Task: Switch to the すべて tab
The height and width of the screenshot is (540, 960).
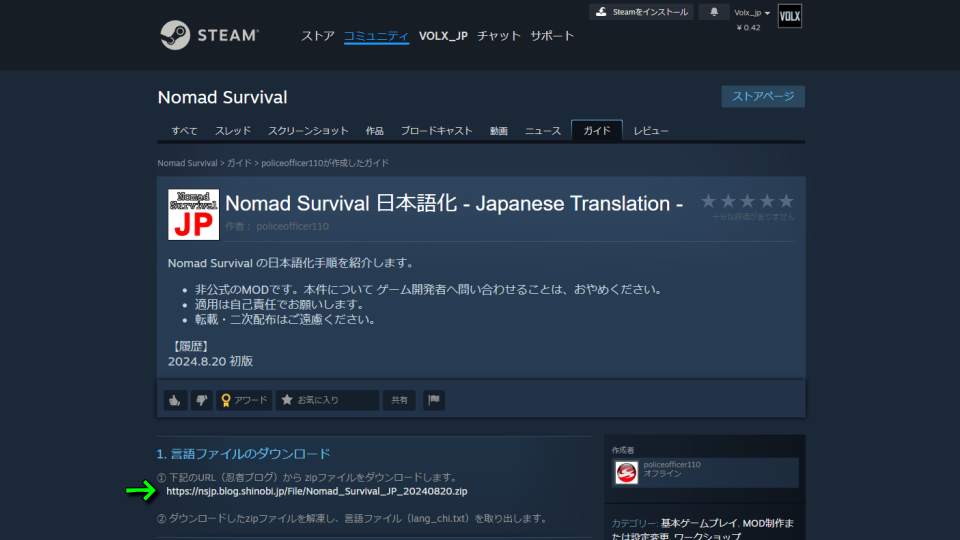Action: coord(184,130)
